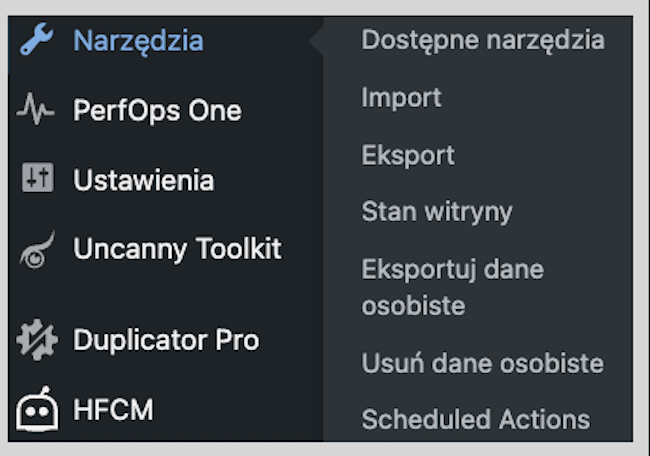Choose Import from the submenu
The width and height of the screenshot is (650, 456).
(401, 98)
